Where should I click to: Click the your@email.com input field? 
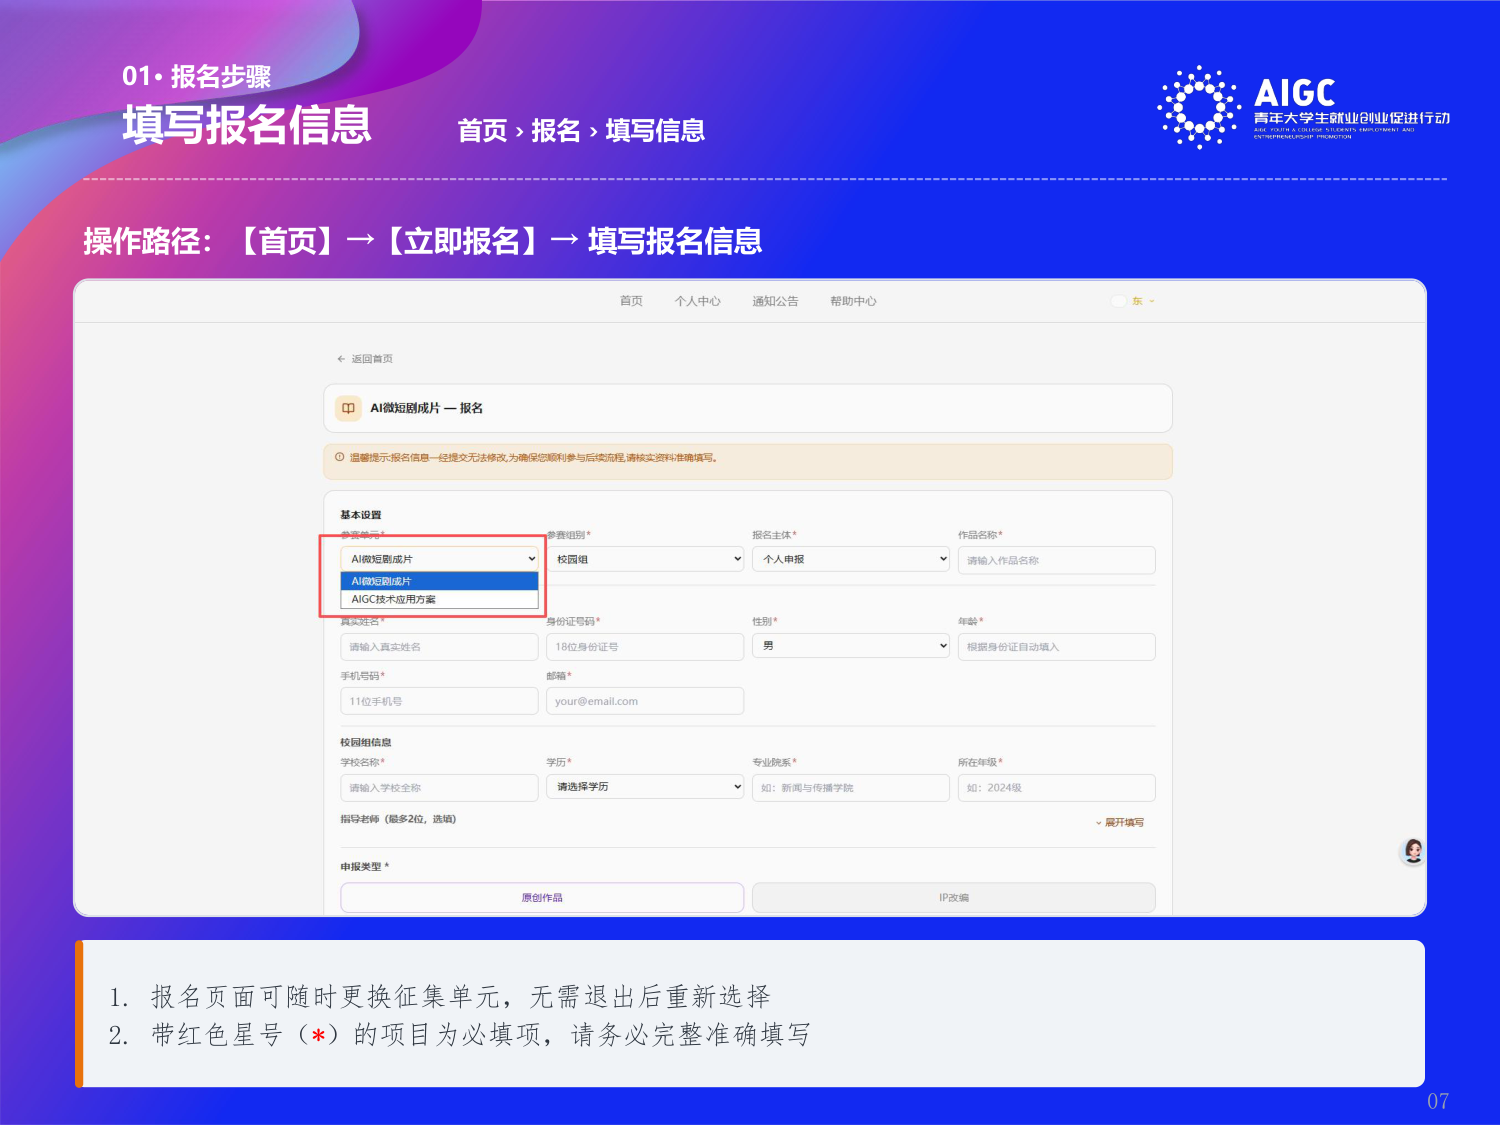[x=645, y=701]
